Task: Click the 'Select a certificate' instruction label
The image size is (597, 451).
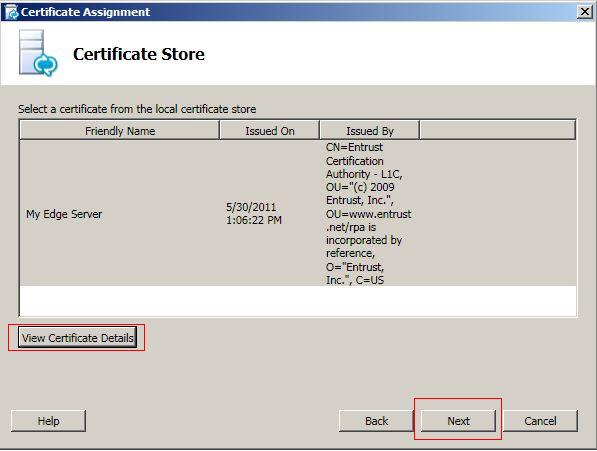Action: click(x=137, y=109)
